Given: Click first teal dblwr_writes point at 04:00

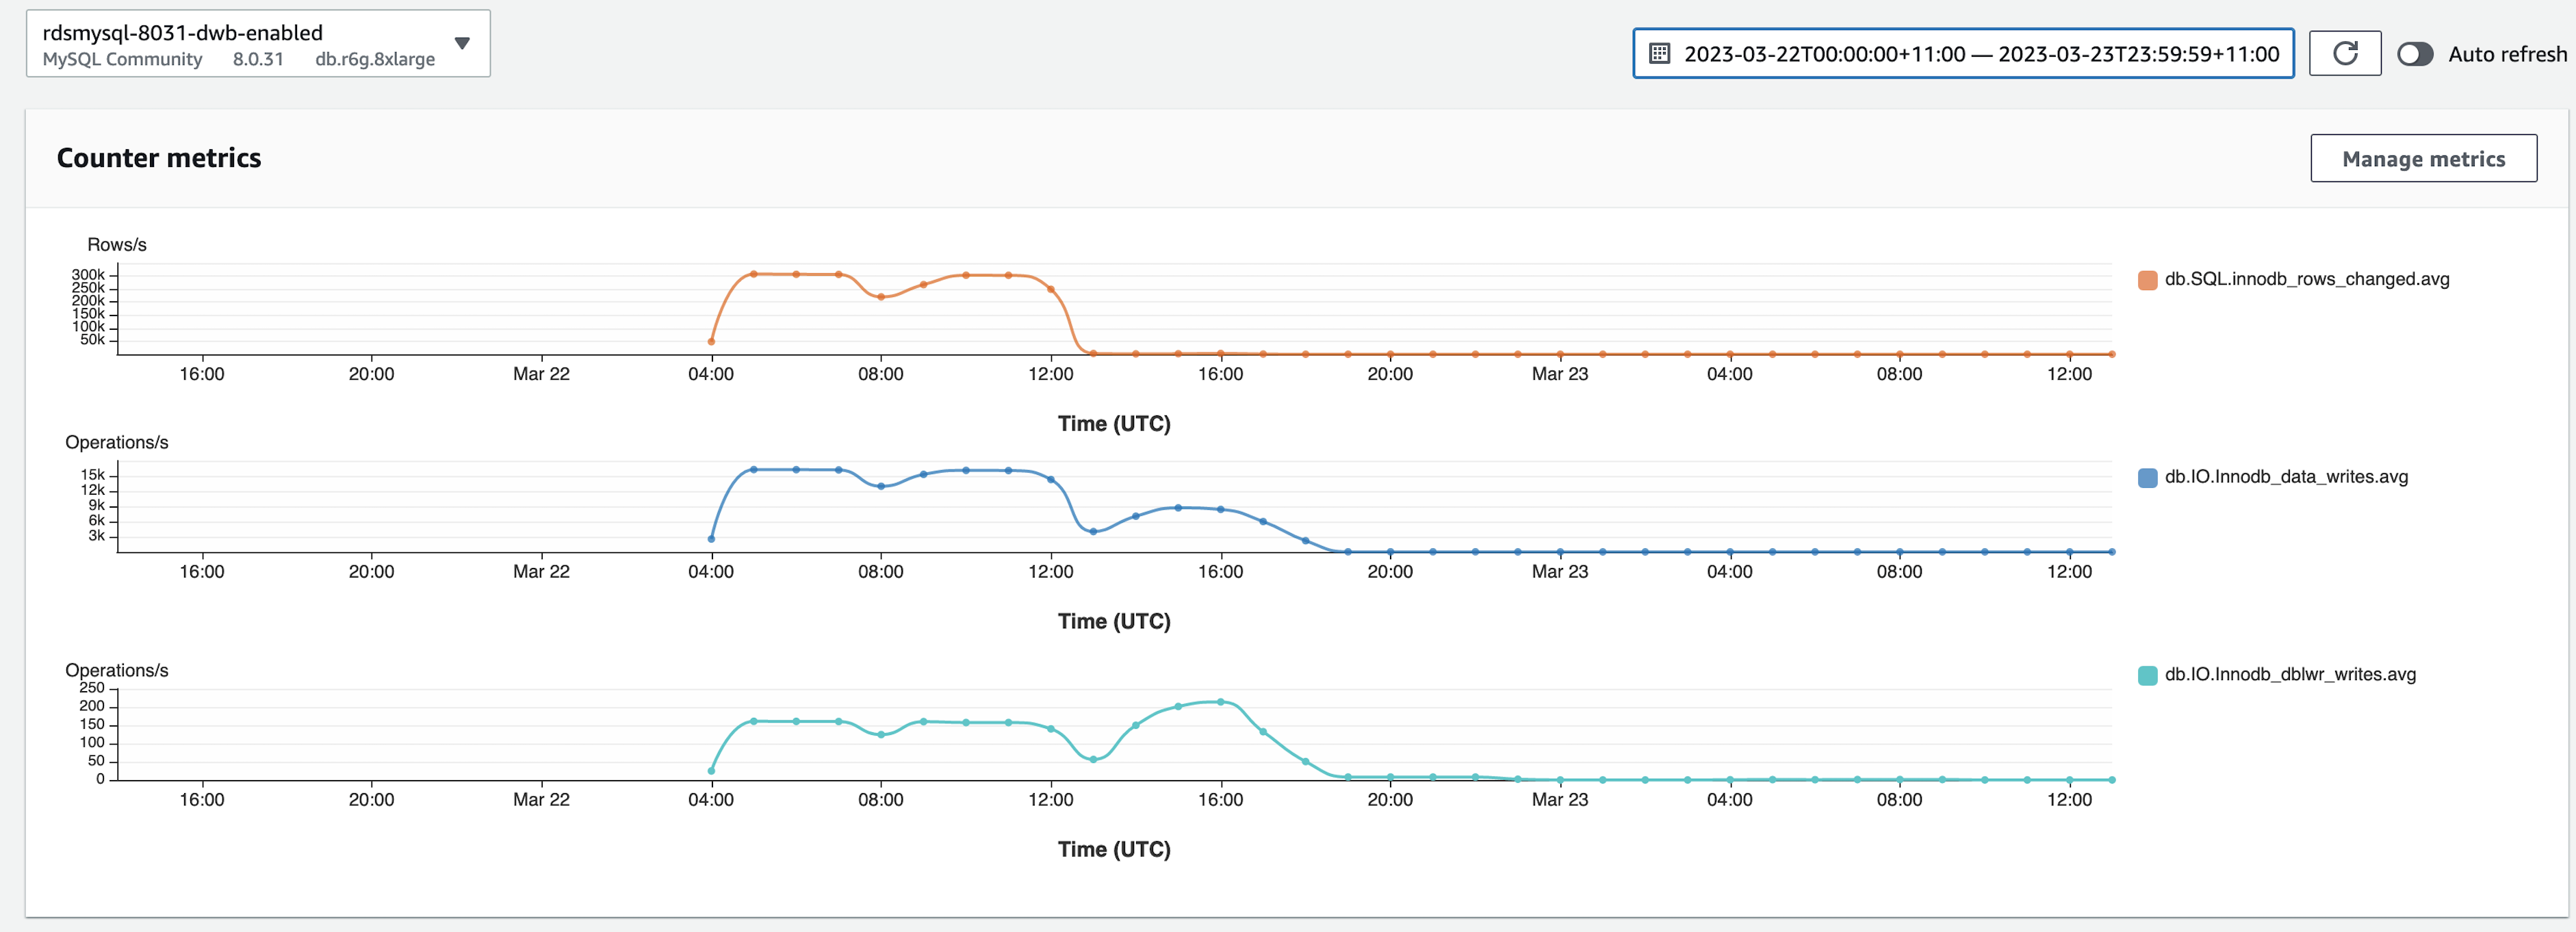Looking at the screenshot, I should (711, 771).
